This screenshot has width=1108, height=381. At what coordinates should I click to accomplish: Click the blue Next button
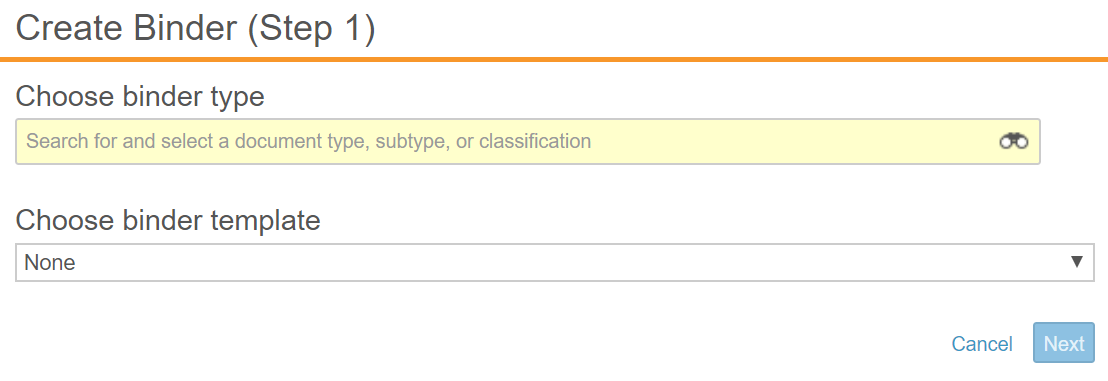coord(1063,343)
